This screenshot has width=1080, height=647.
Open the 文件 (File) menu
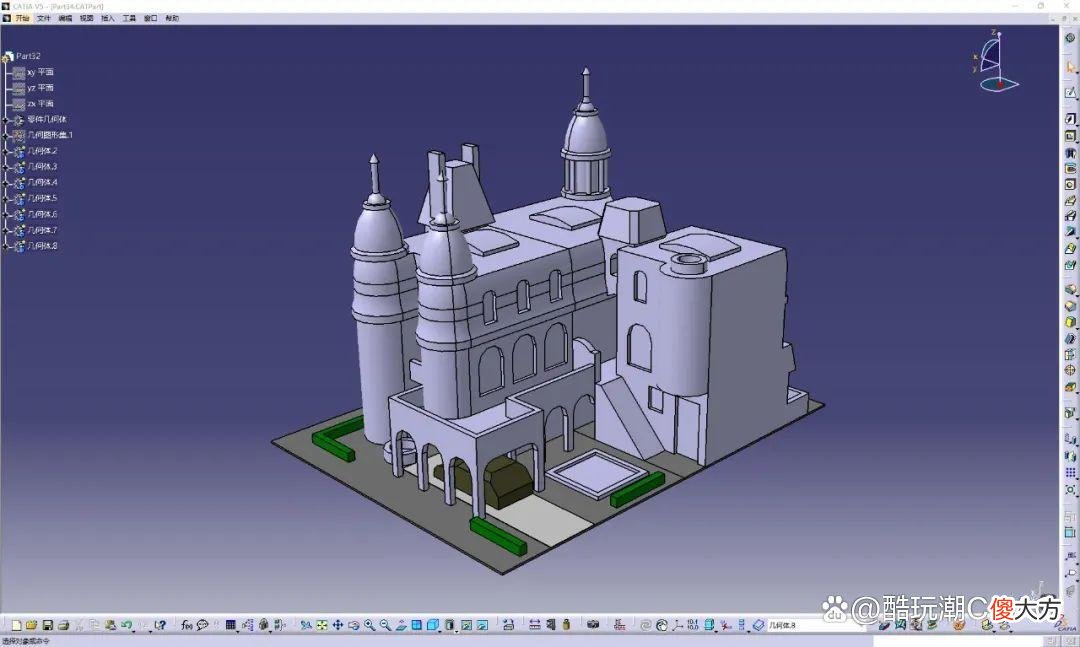pyautogui.click(x=43, y=19)
